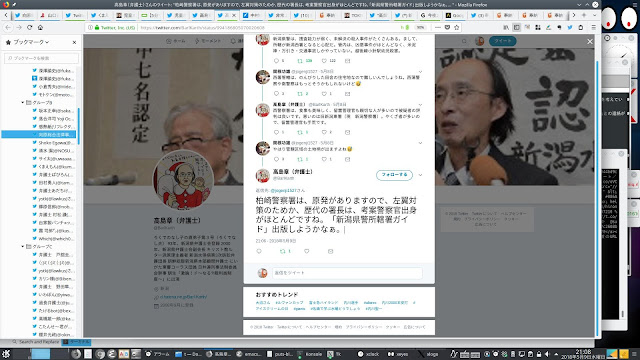The height and width of the screenshot is (360, 640).
Task: Focus the reply tweet input box
Action: (x=347, y=273)
